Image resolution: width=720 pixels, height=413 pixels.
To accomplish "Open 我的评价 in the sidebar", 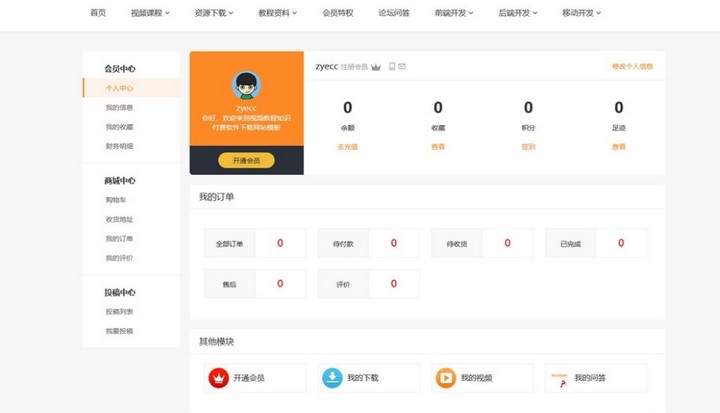I will coord(119,258).
